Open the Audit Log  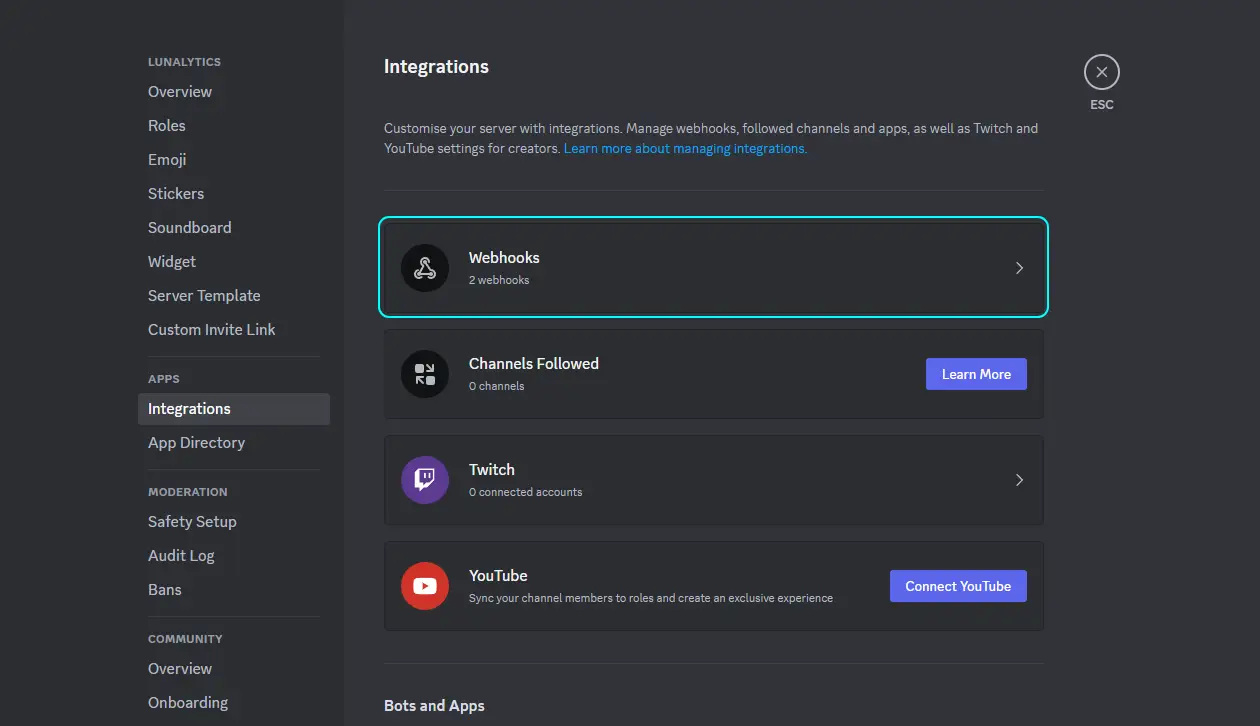click(x=181, y=555)
